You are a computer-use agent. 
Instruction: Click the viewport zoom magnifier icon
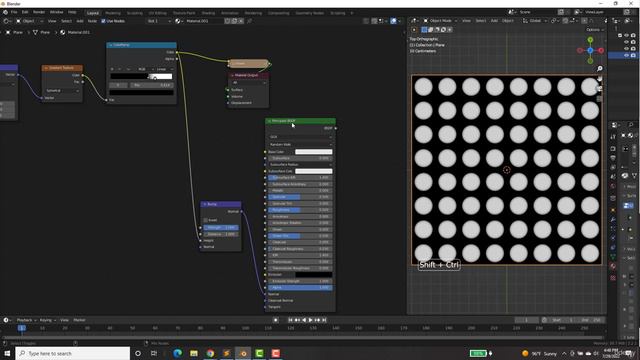[x=600, y=69]
